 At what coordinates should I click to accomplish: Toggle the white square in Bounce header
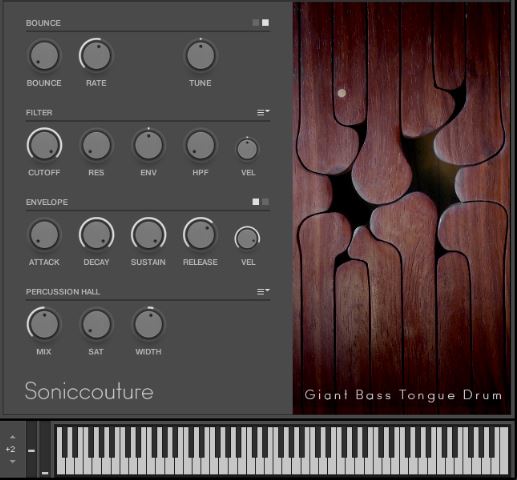[x=265, y=23]
